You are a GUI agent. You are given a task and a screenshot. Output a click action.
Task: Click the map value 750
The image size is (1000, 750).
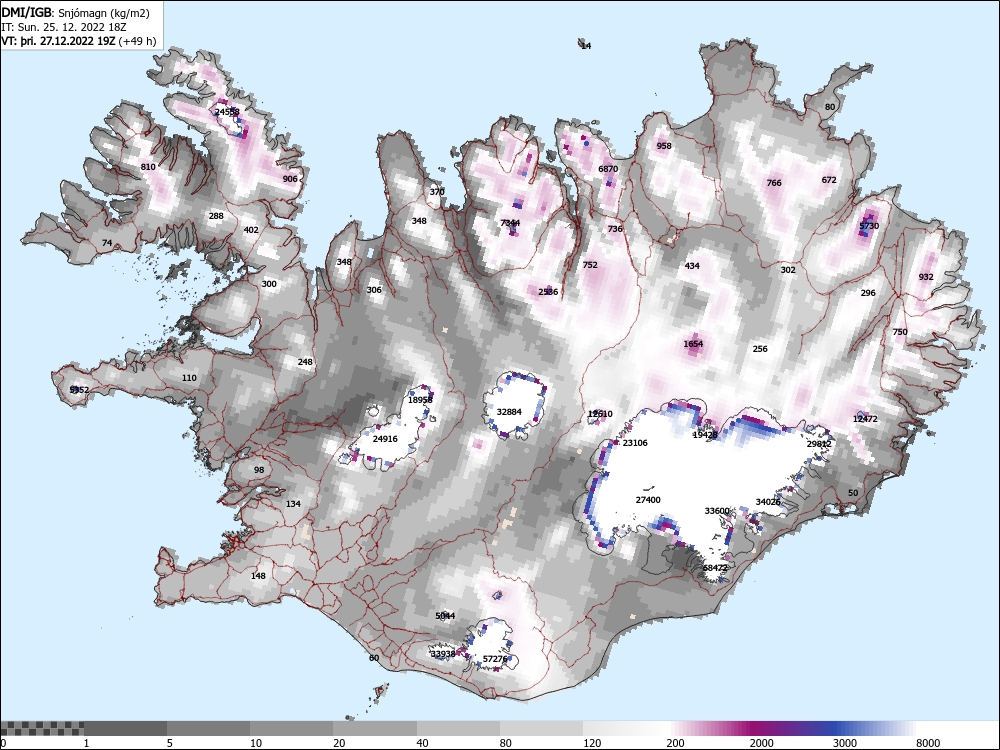[x=900, y=332]
